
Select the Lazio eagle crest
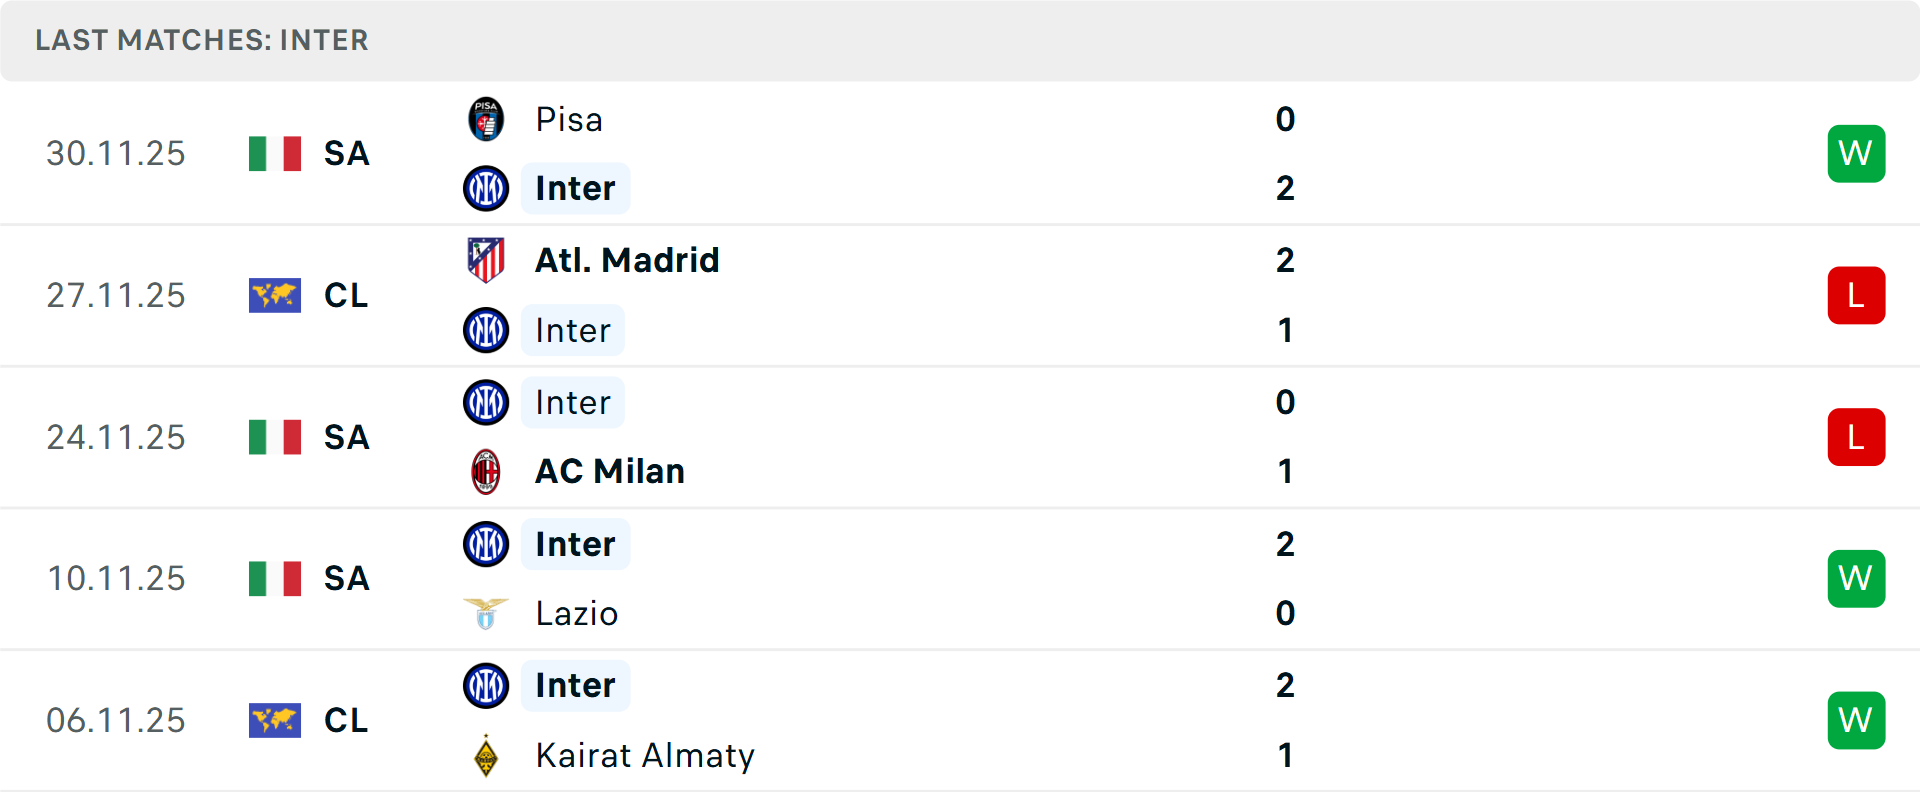point(486,613)
